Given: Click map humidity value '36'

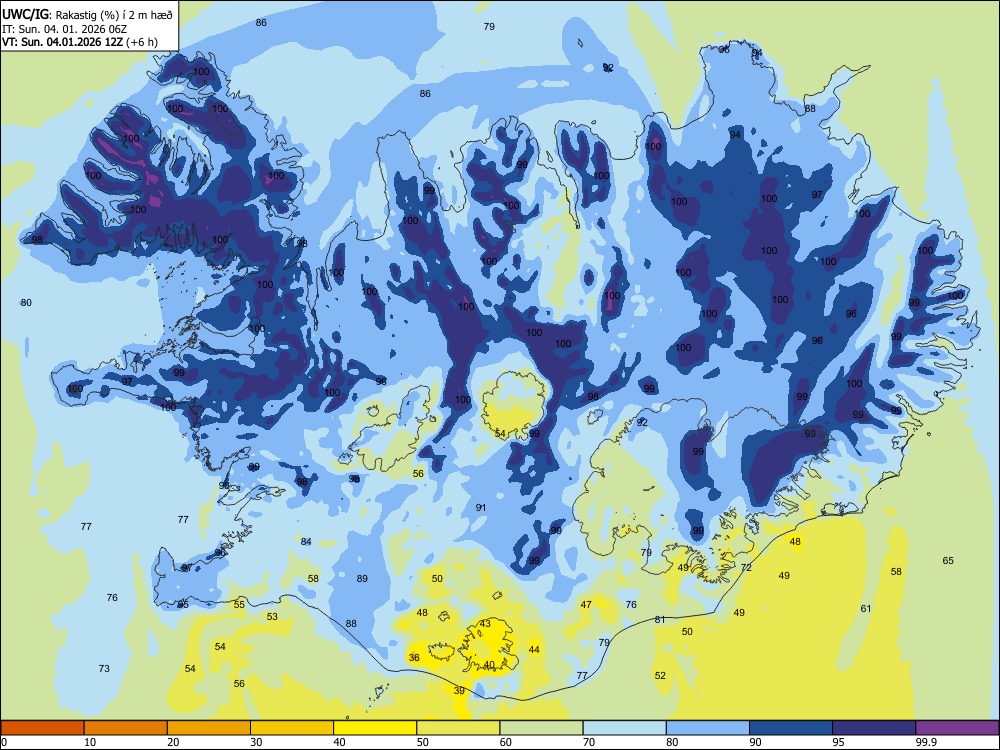Looking at the screenshot, I should 414,658.
